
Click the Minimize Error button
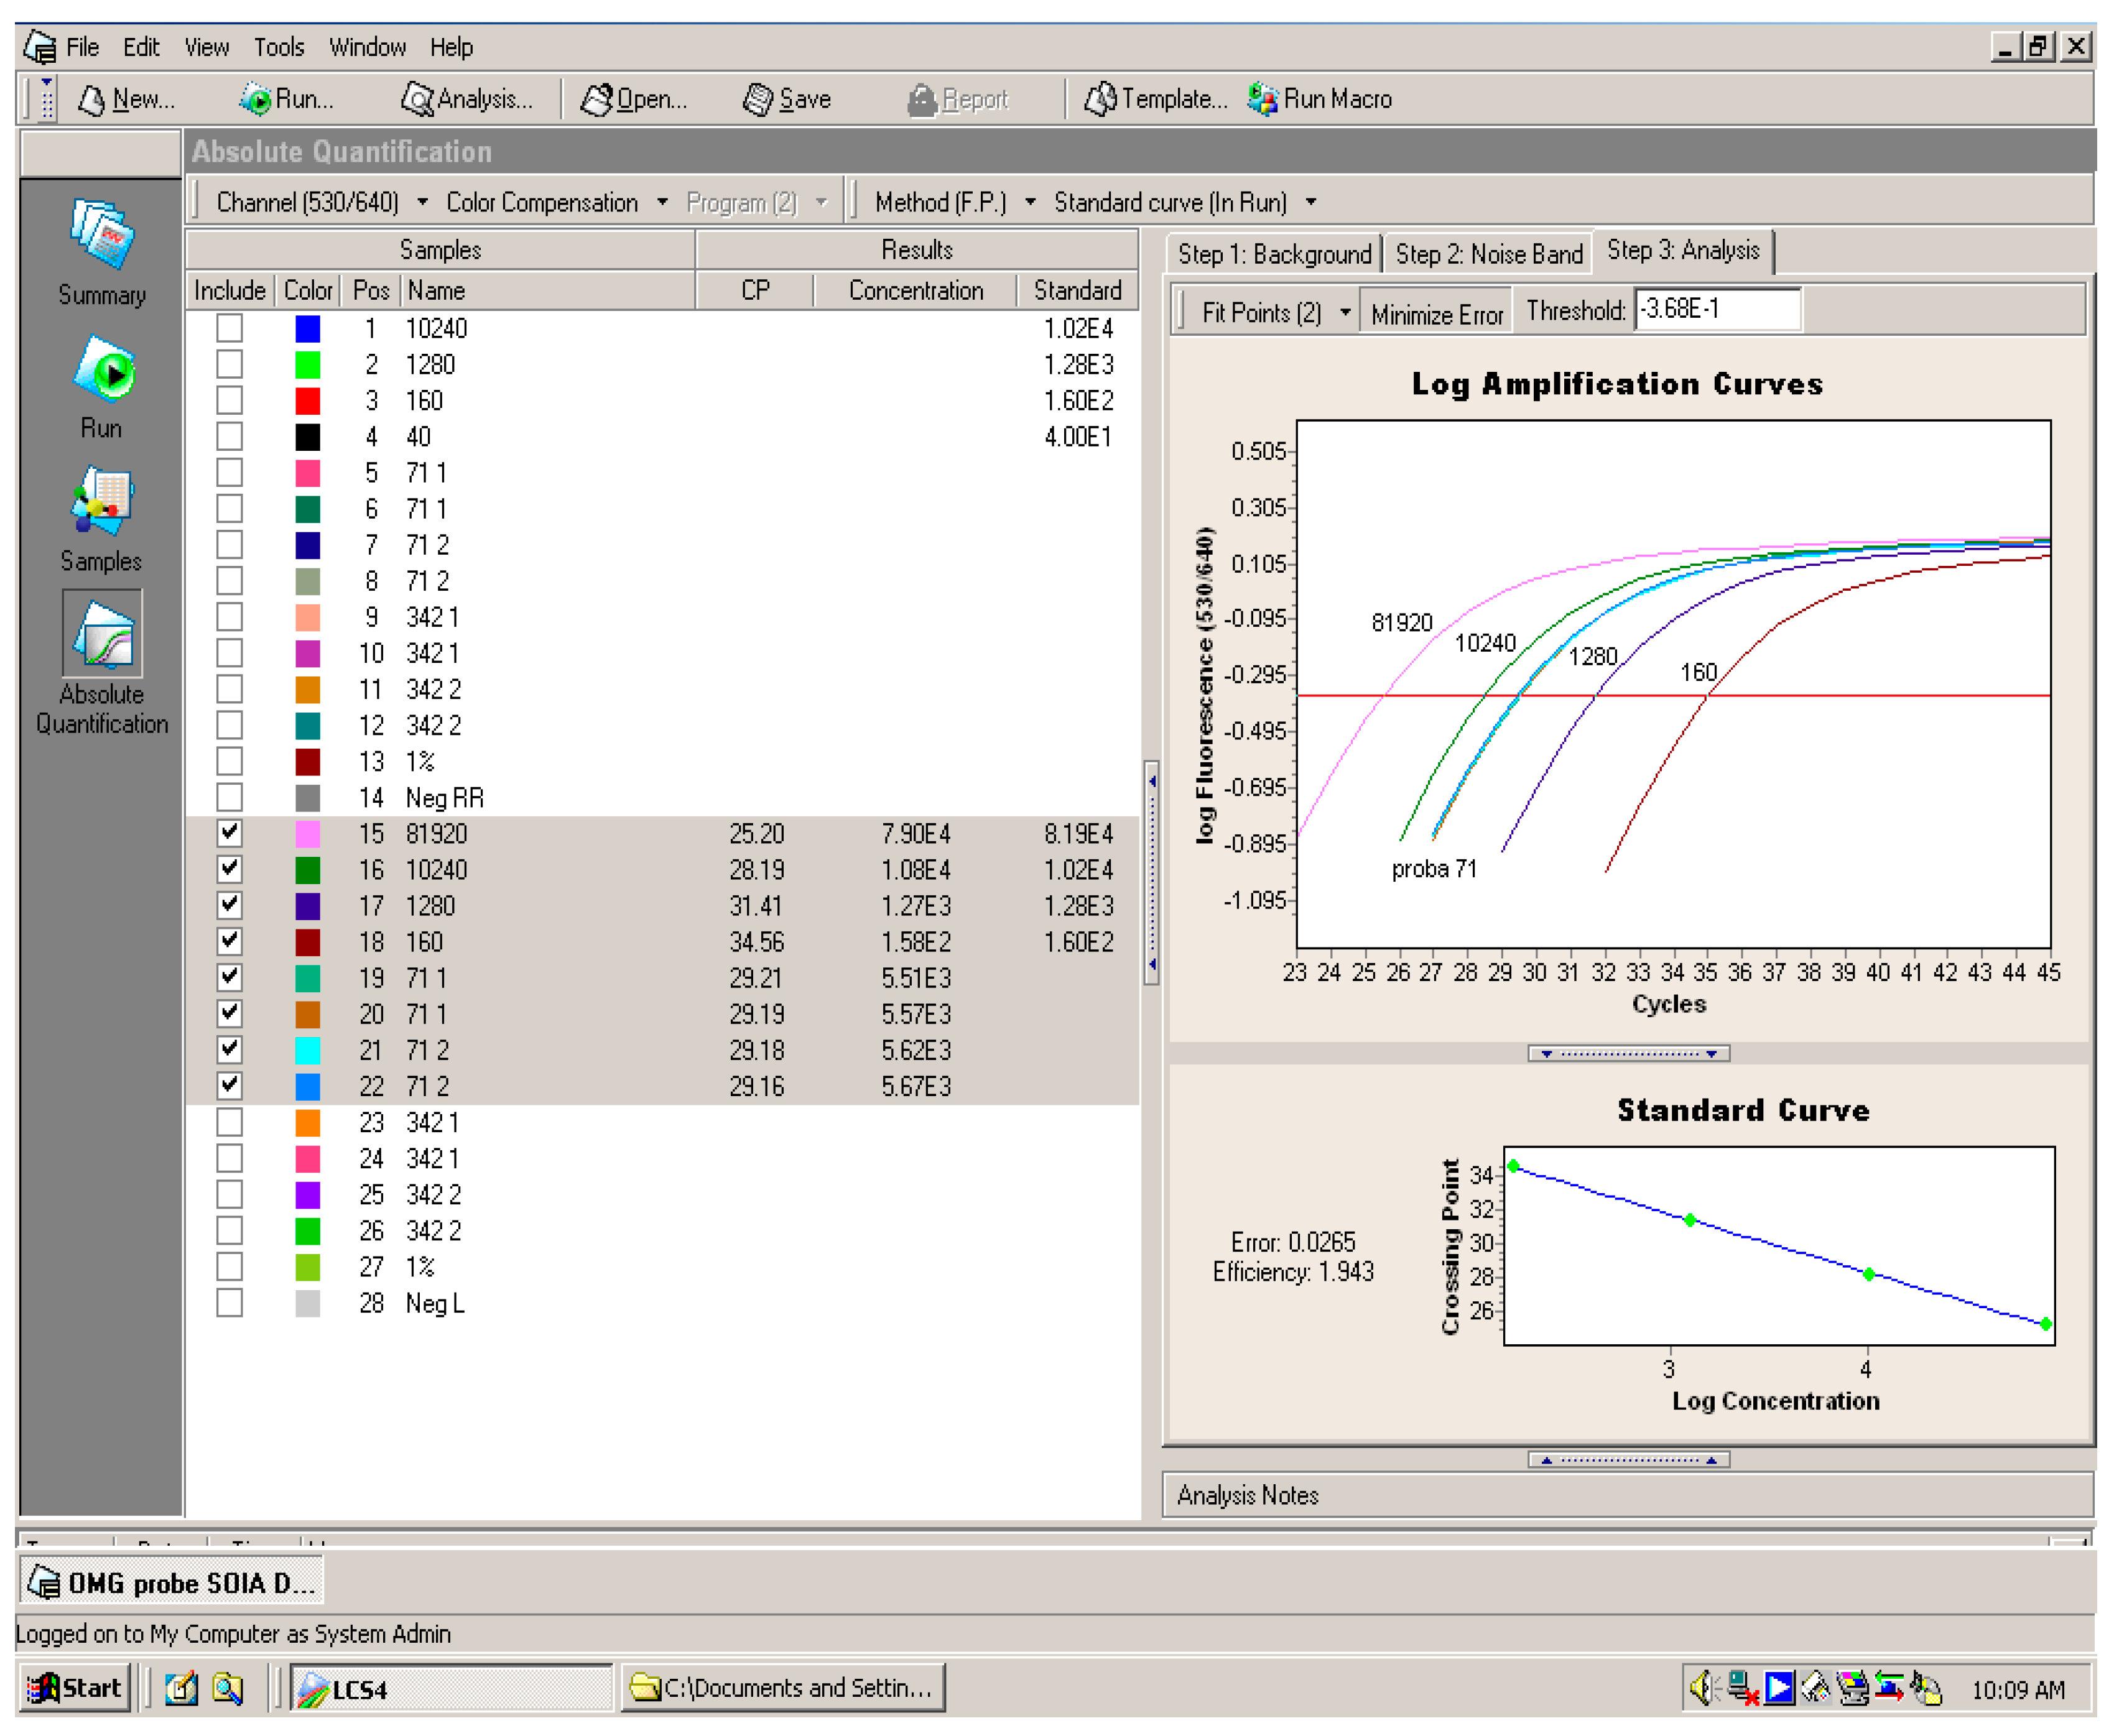coord(1436,314)
